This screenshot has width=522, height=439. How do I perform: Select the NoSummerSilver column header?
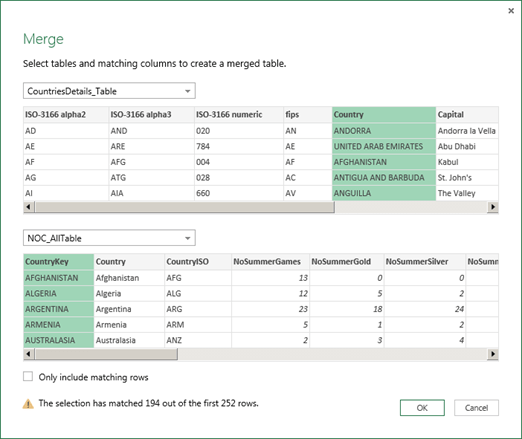point(425,262)
